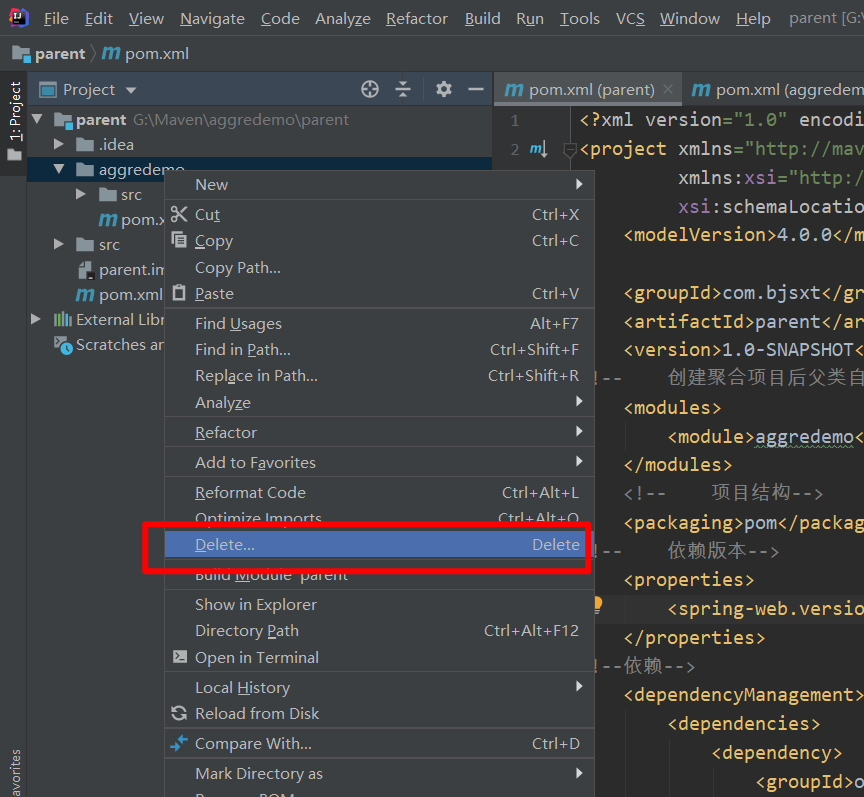Open the VCS menu

630,19
